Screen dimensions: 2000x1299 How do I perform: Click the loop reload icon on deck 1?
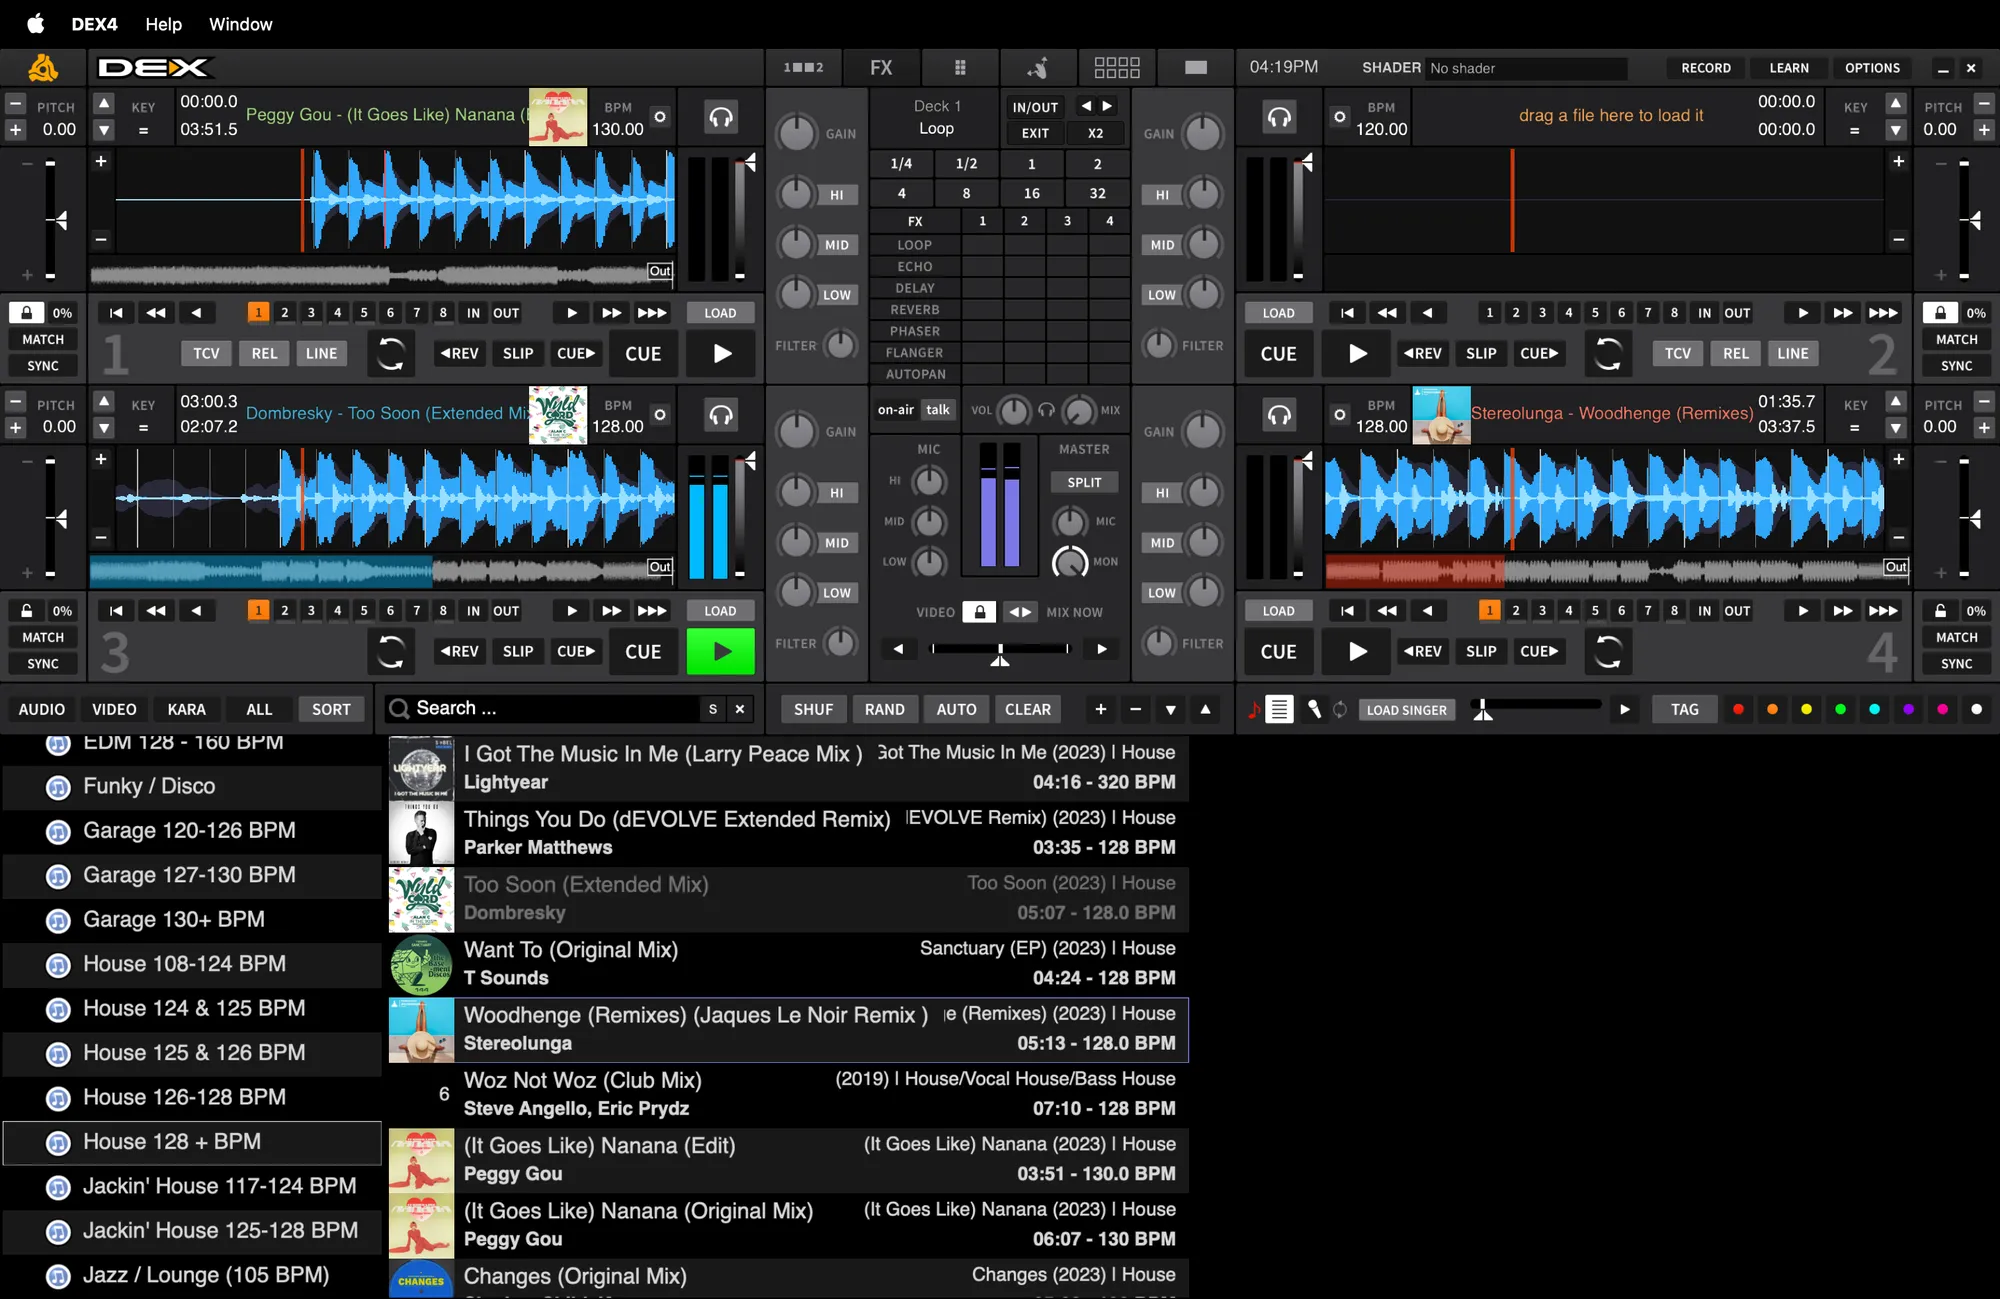pos(391,353)
